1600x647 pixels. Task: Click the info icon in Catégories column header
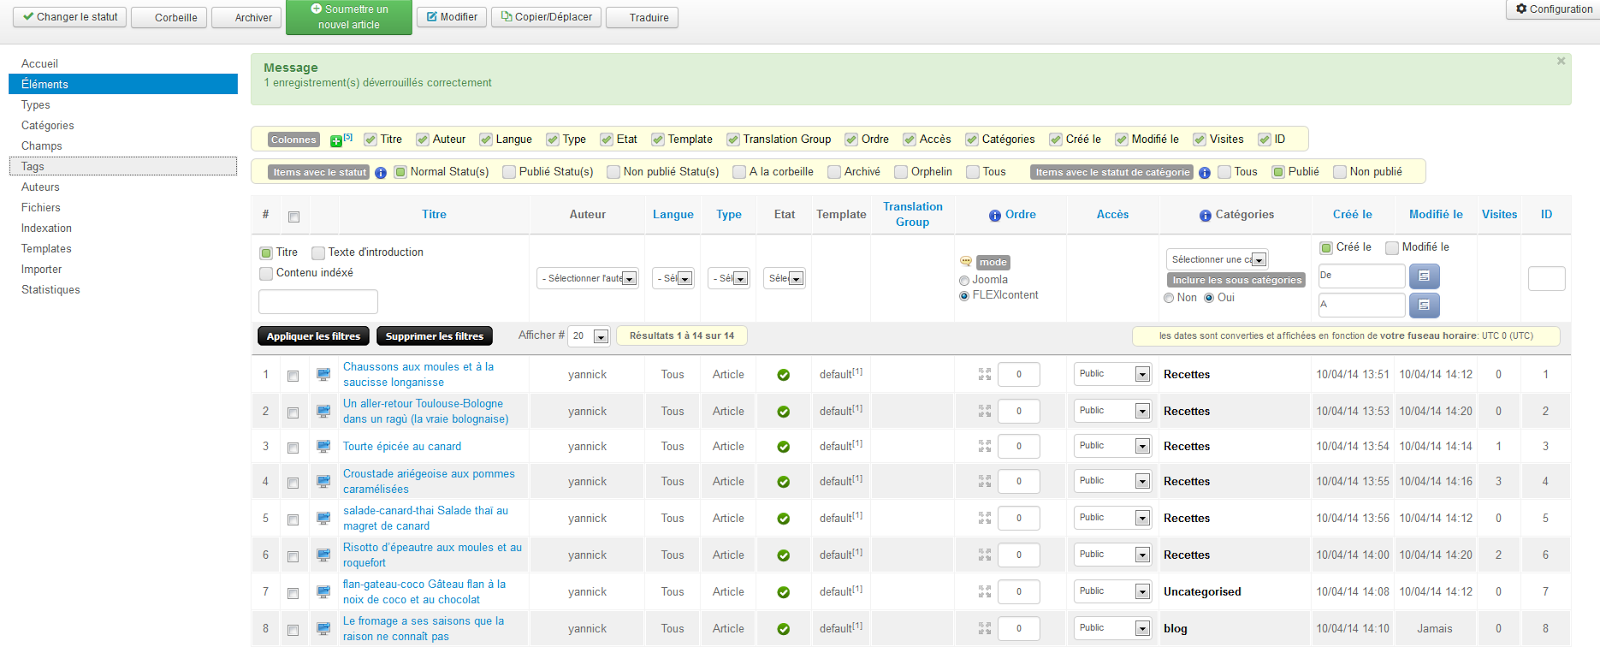click(1205, 215)
